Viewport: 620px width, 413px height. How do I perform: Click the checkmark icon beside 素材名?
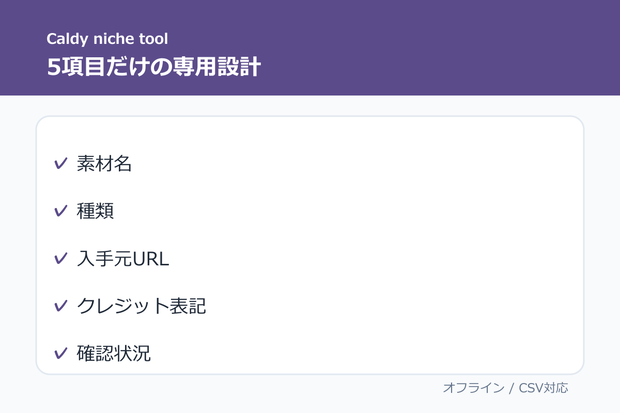[x=60, y=163]
